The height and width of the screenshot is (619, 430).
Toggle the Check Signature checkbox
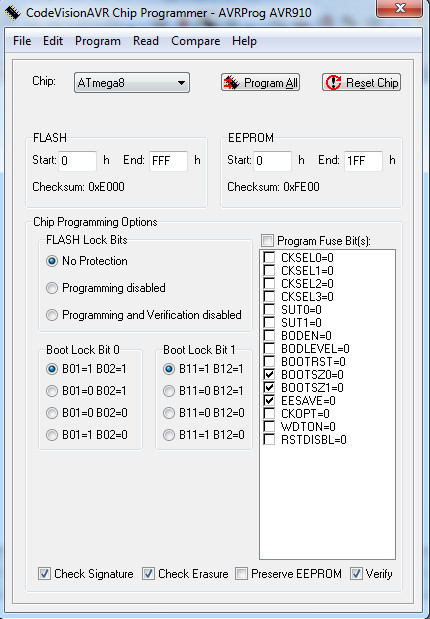[44, 574]
